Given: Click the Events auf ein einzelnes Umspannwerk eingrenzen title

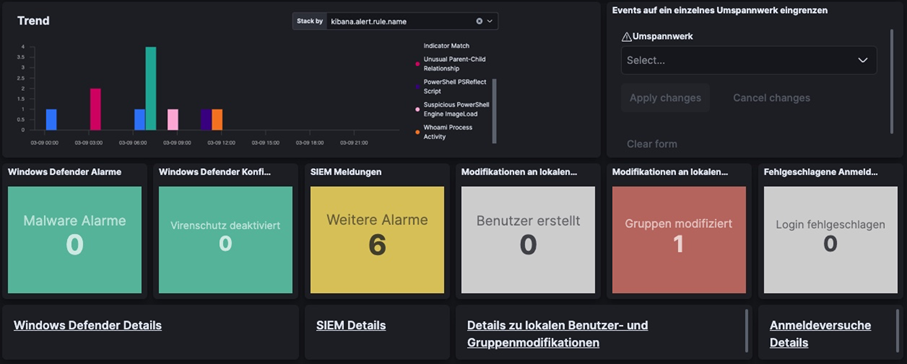Looking at the screenshot, I should click(720, 10).
